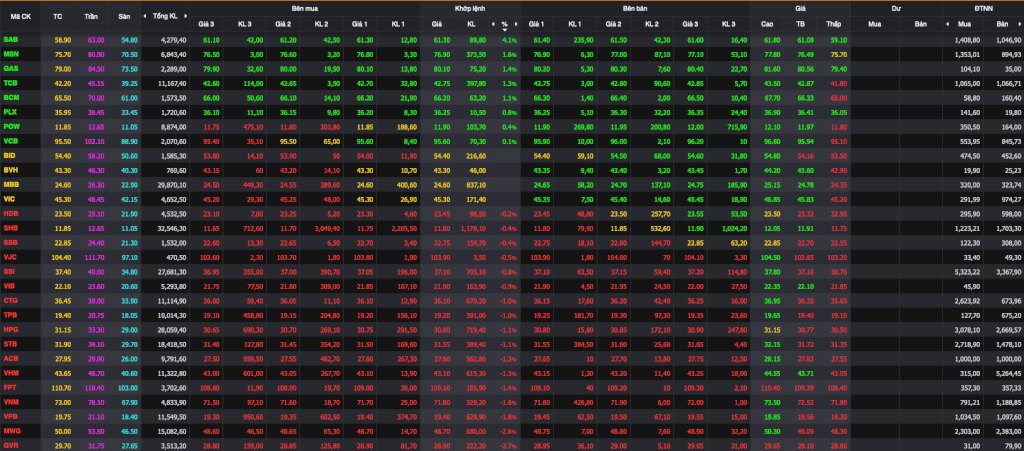
Task: Select the STB ticker symbol
Action: click(x=10, y=343)
